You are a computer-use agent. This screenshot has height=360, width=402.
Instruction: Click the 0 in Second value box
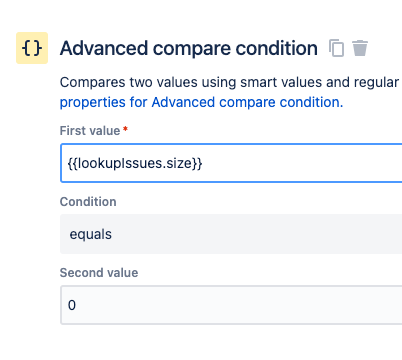click(72, 305)
